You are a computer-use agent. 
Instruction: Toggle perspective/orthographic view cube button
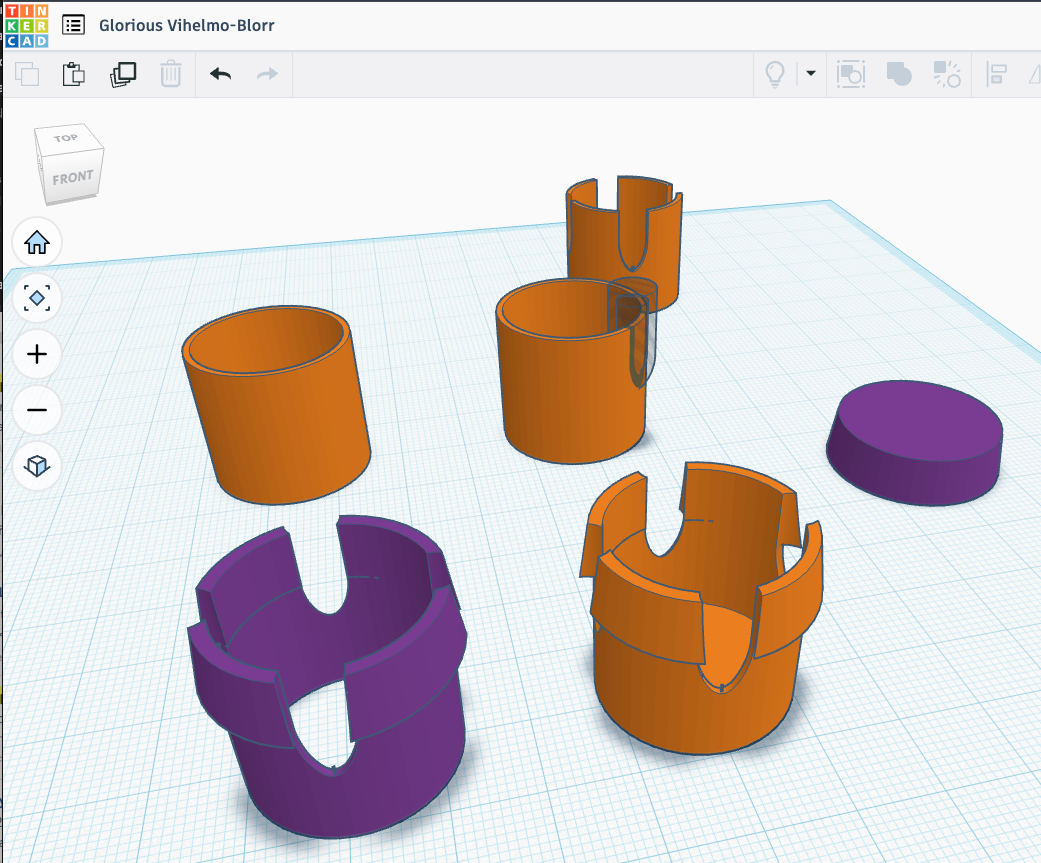37,466
